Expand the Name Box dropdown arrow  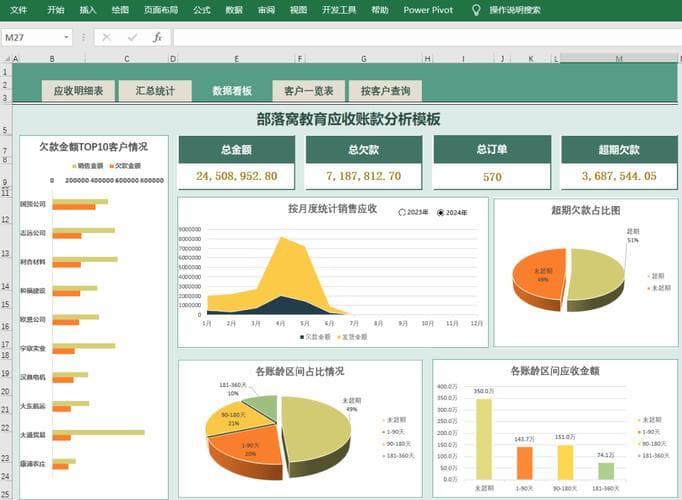click(x=66, y=37)
